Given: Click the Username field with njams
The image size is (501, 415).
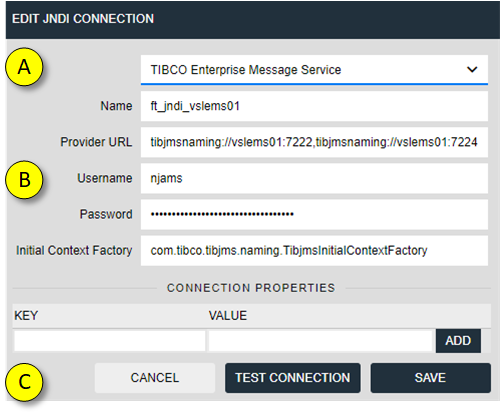Looking at the screenshot, I should pos(314,178).
